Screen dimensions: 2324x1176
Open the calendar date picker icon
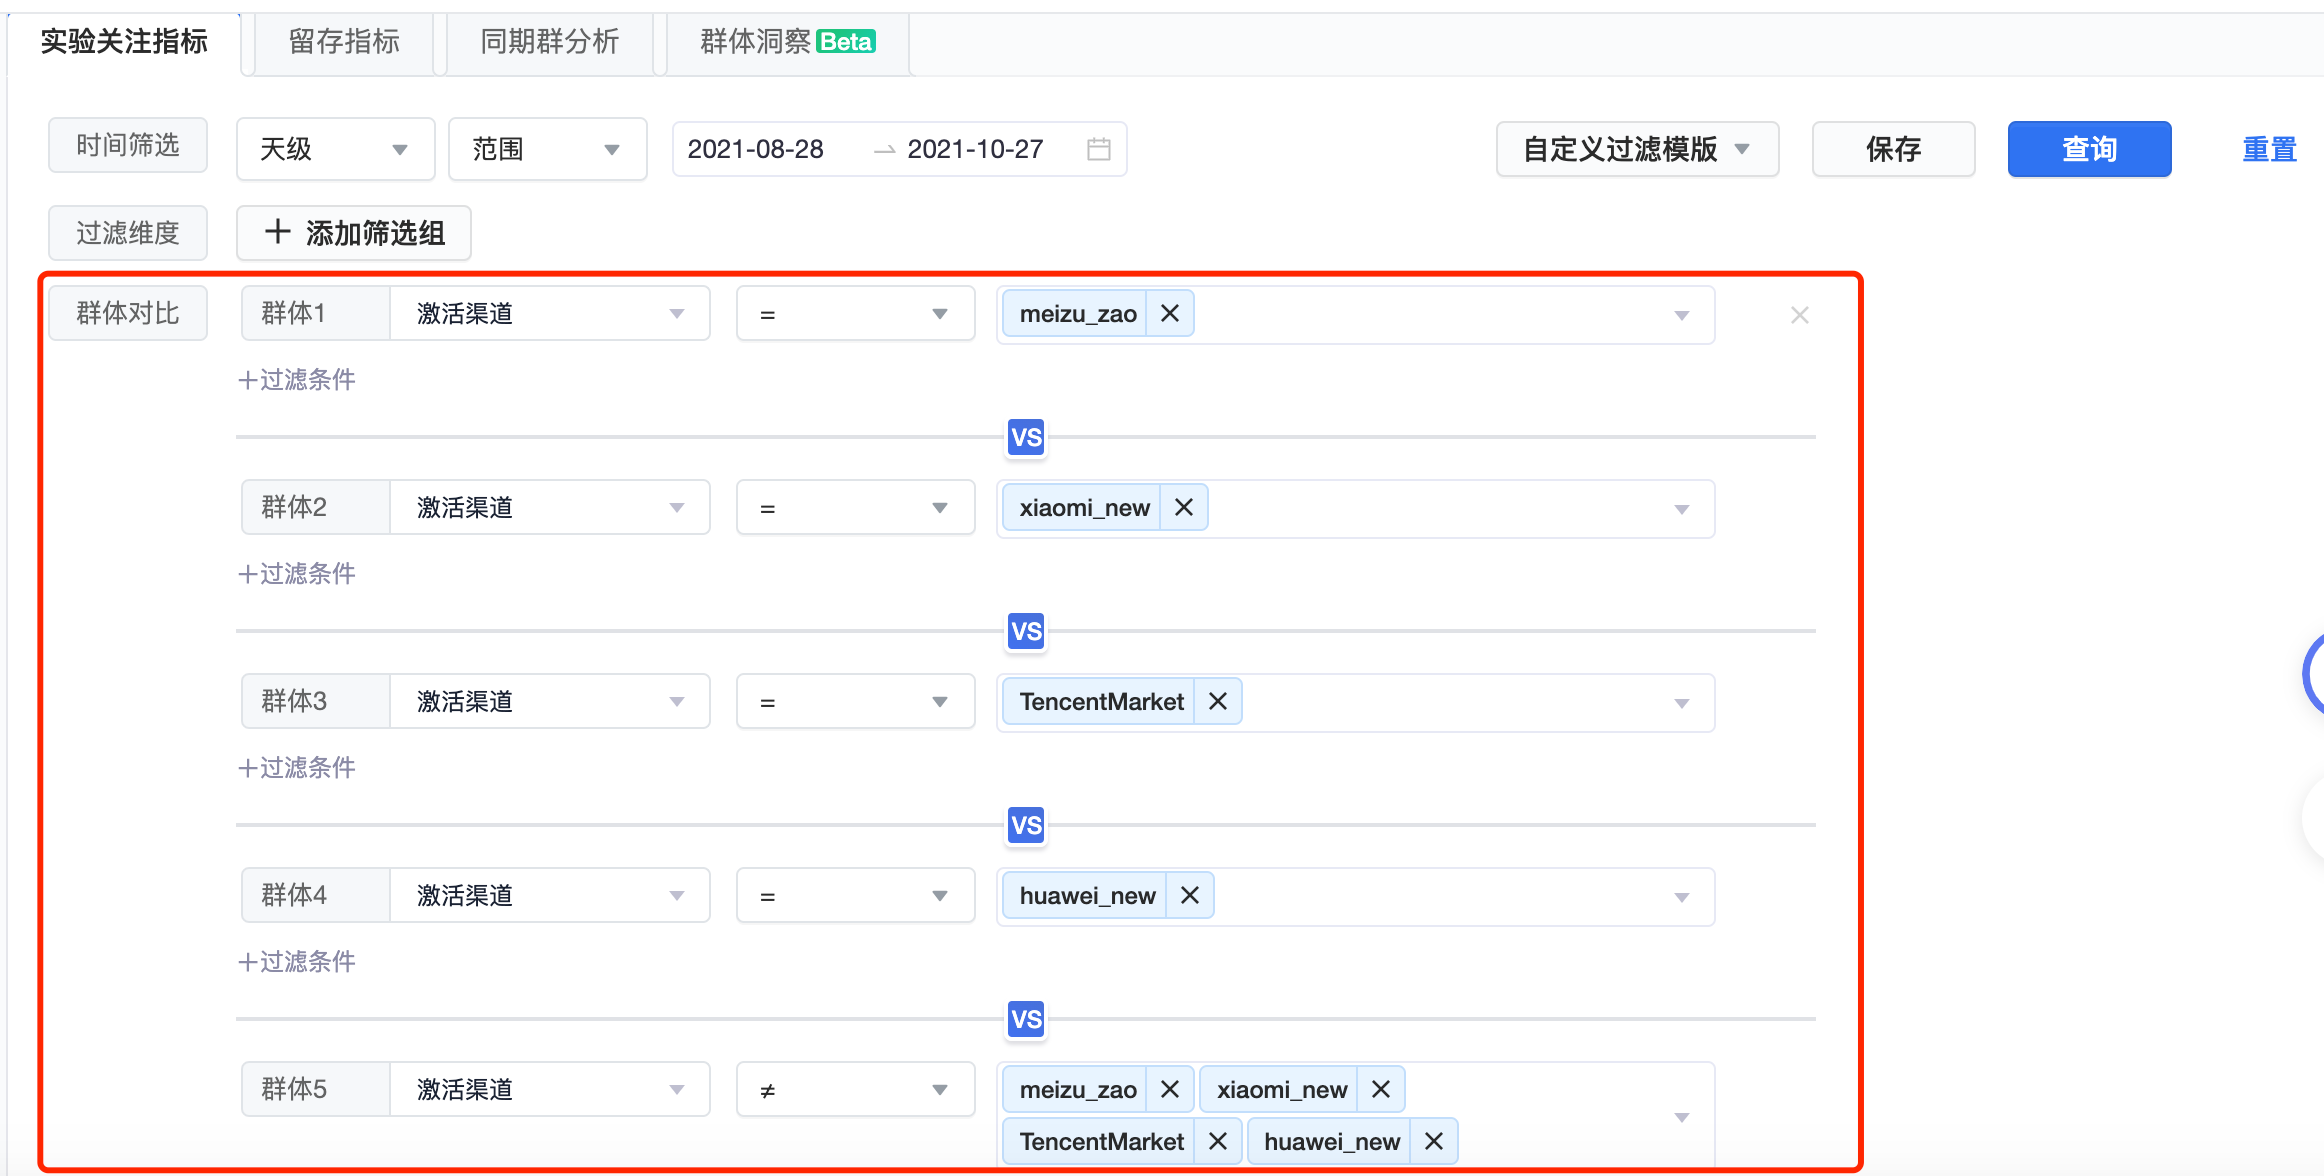click(x=1099, y=149)
